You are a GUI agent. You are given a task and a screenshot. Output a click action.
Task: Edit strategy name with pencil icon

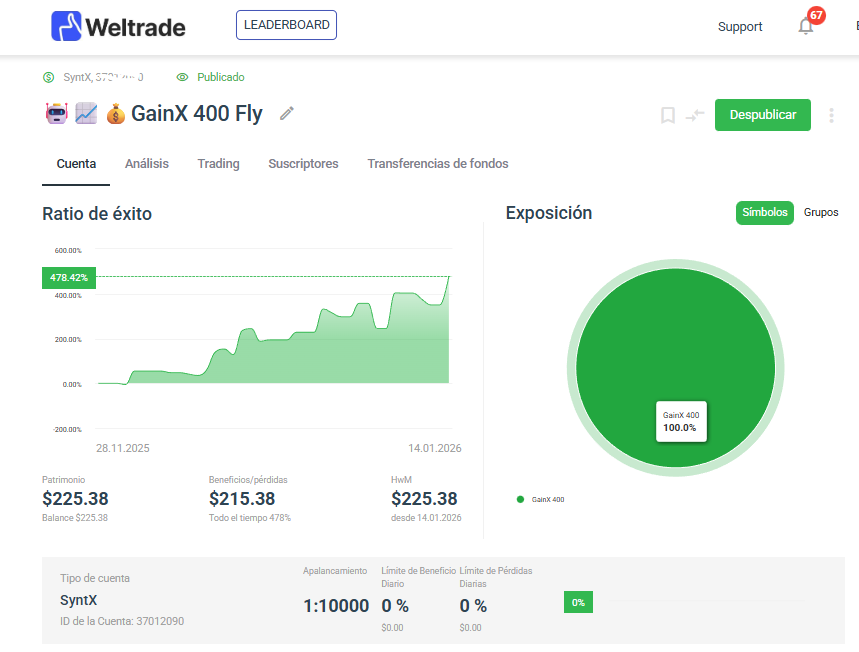(x=287, y=113)
